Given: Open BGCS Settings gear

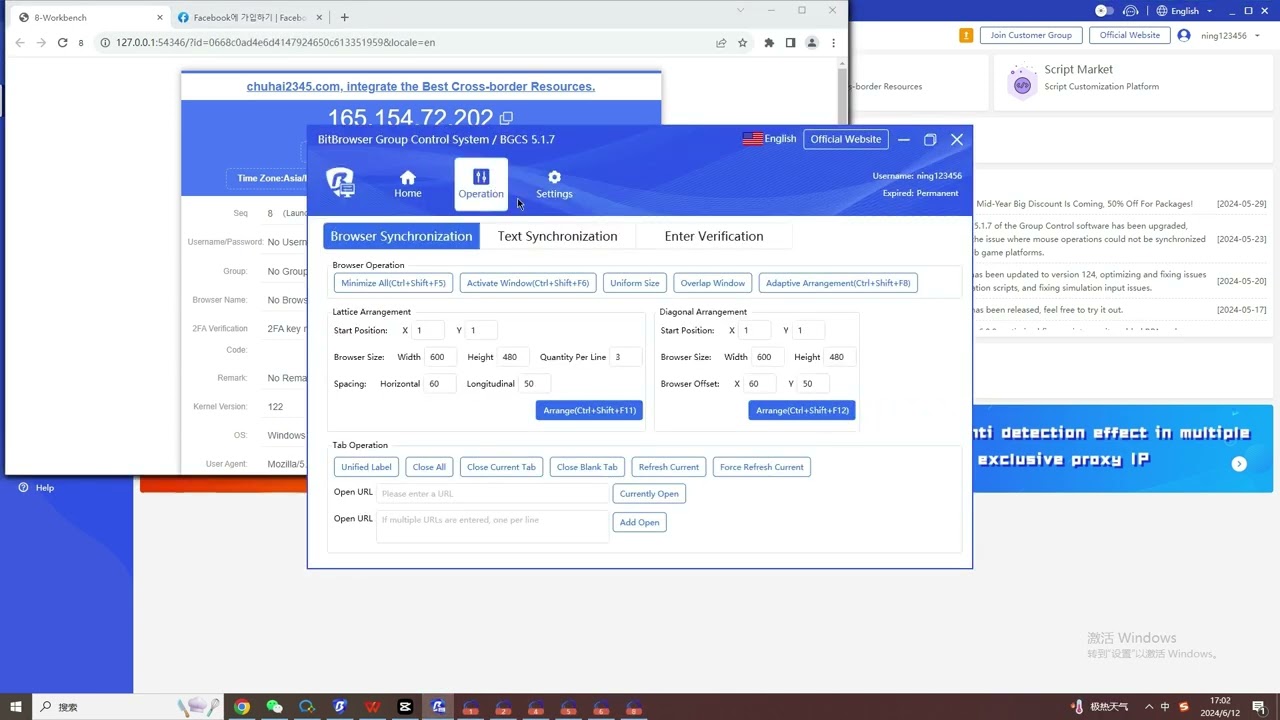Looking at the screenshot, I should [x=554, y=185].
